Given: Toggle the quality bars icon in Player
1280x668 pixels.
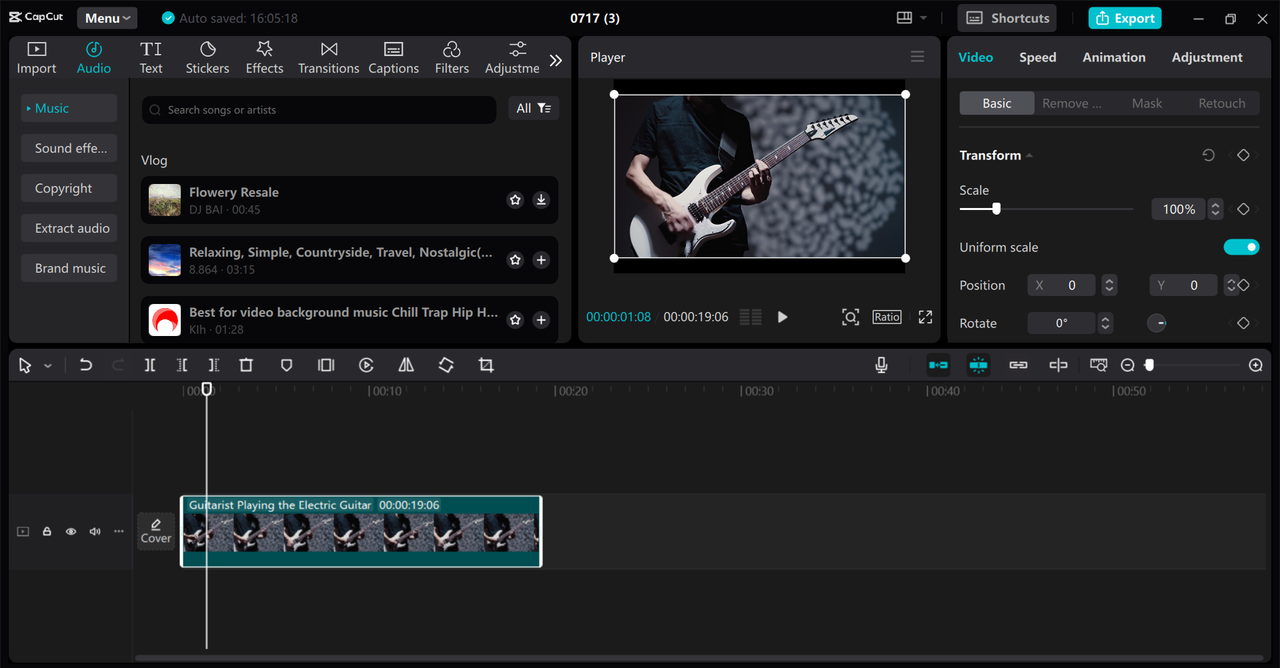Looking at the screenshot, I should 751,317.
